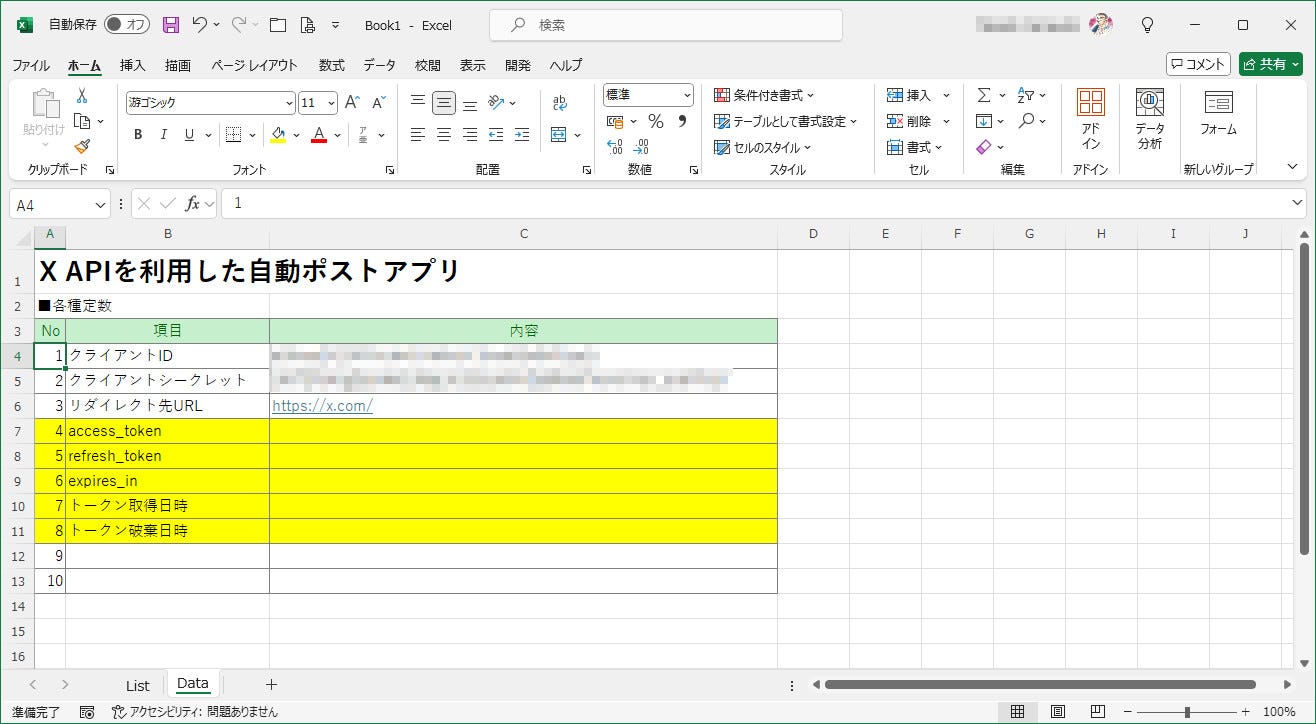The image size is (1316, 724).
Task: Toggle AutoSave switch off/on
Action: [126, 25]
